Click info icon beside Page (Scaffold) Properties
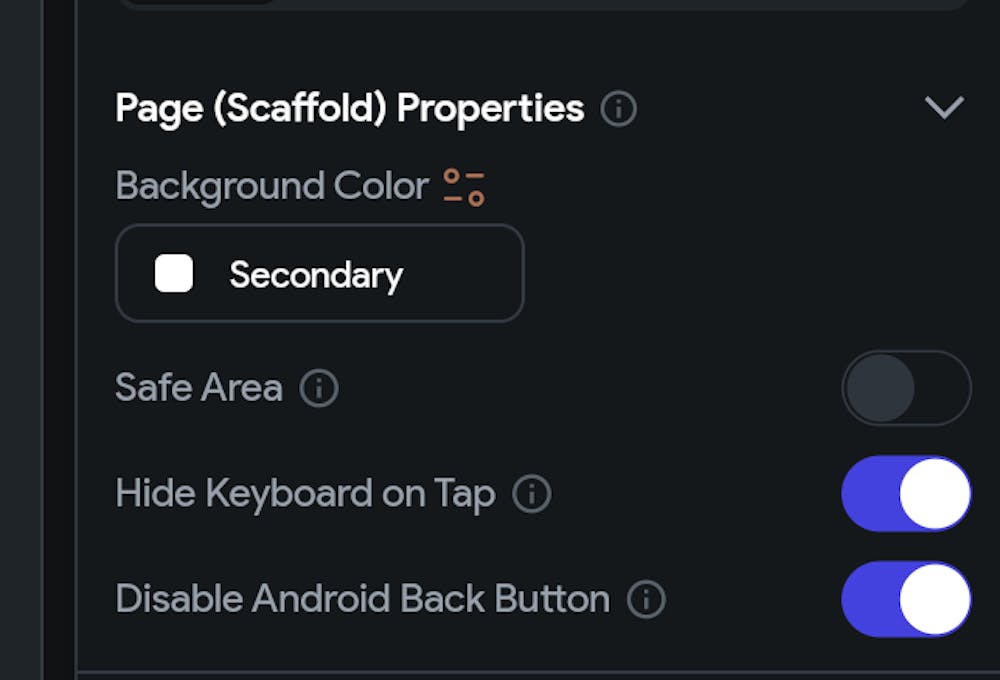The image size is (1000, 680). coord(618,108)
